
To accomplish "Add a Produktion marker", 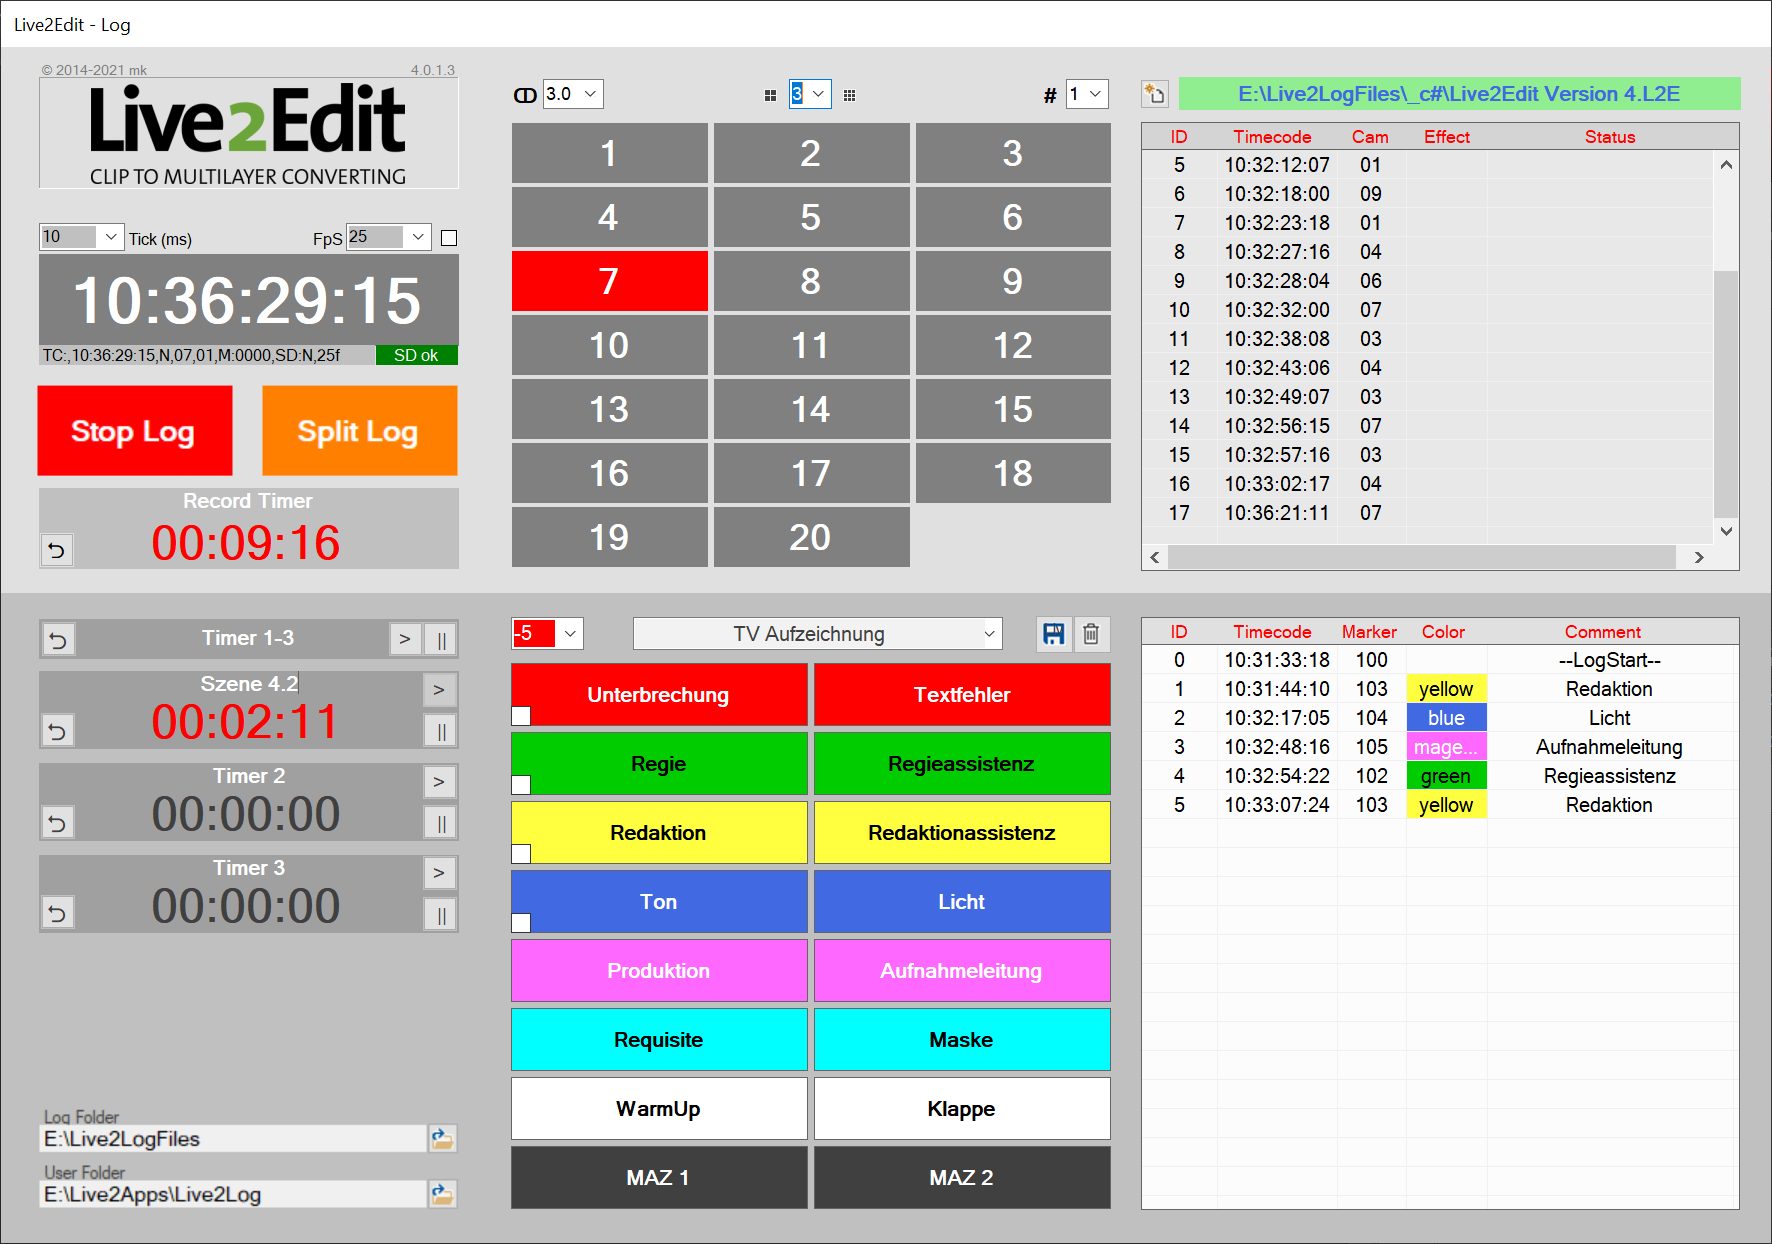I will click(x=659, y=971).
